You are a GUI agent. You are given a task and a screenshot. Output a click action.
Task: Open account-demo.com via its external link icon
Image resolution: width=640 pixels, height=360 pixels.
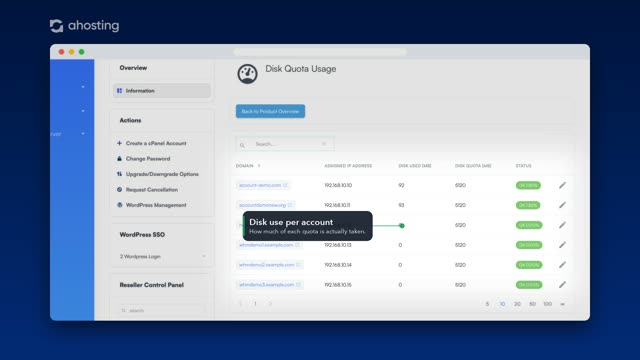pos(285,185)
